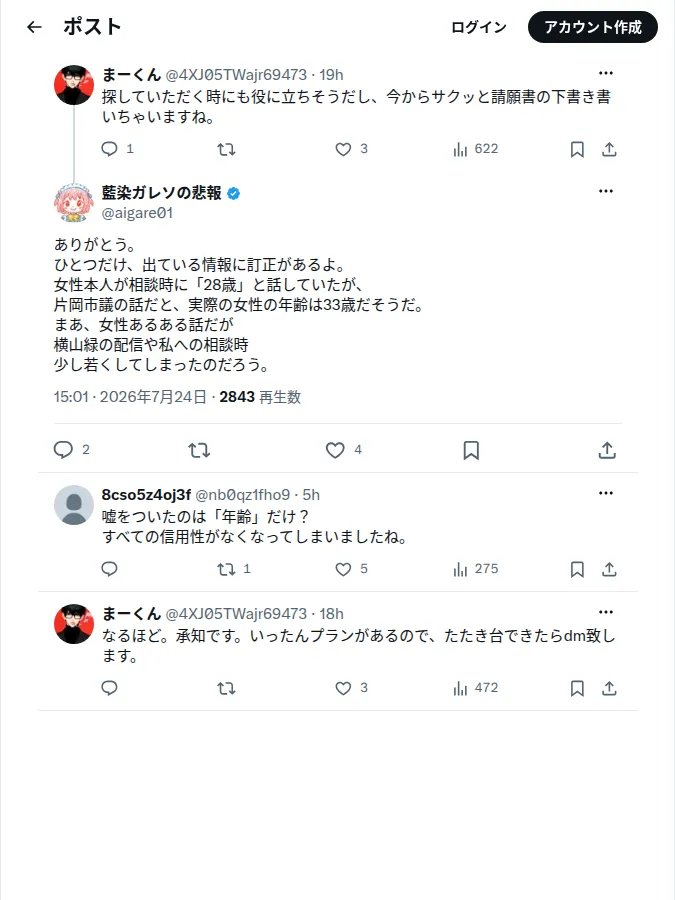Click the ログイン button
The width and height of the screenshot is (675, 900).
click(479, 27)
